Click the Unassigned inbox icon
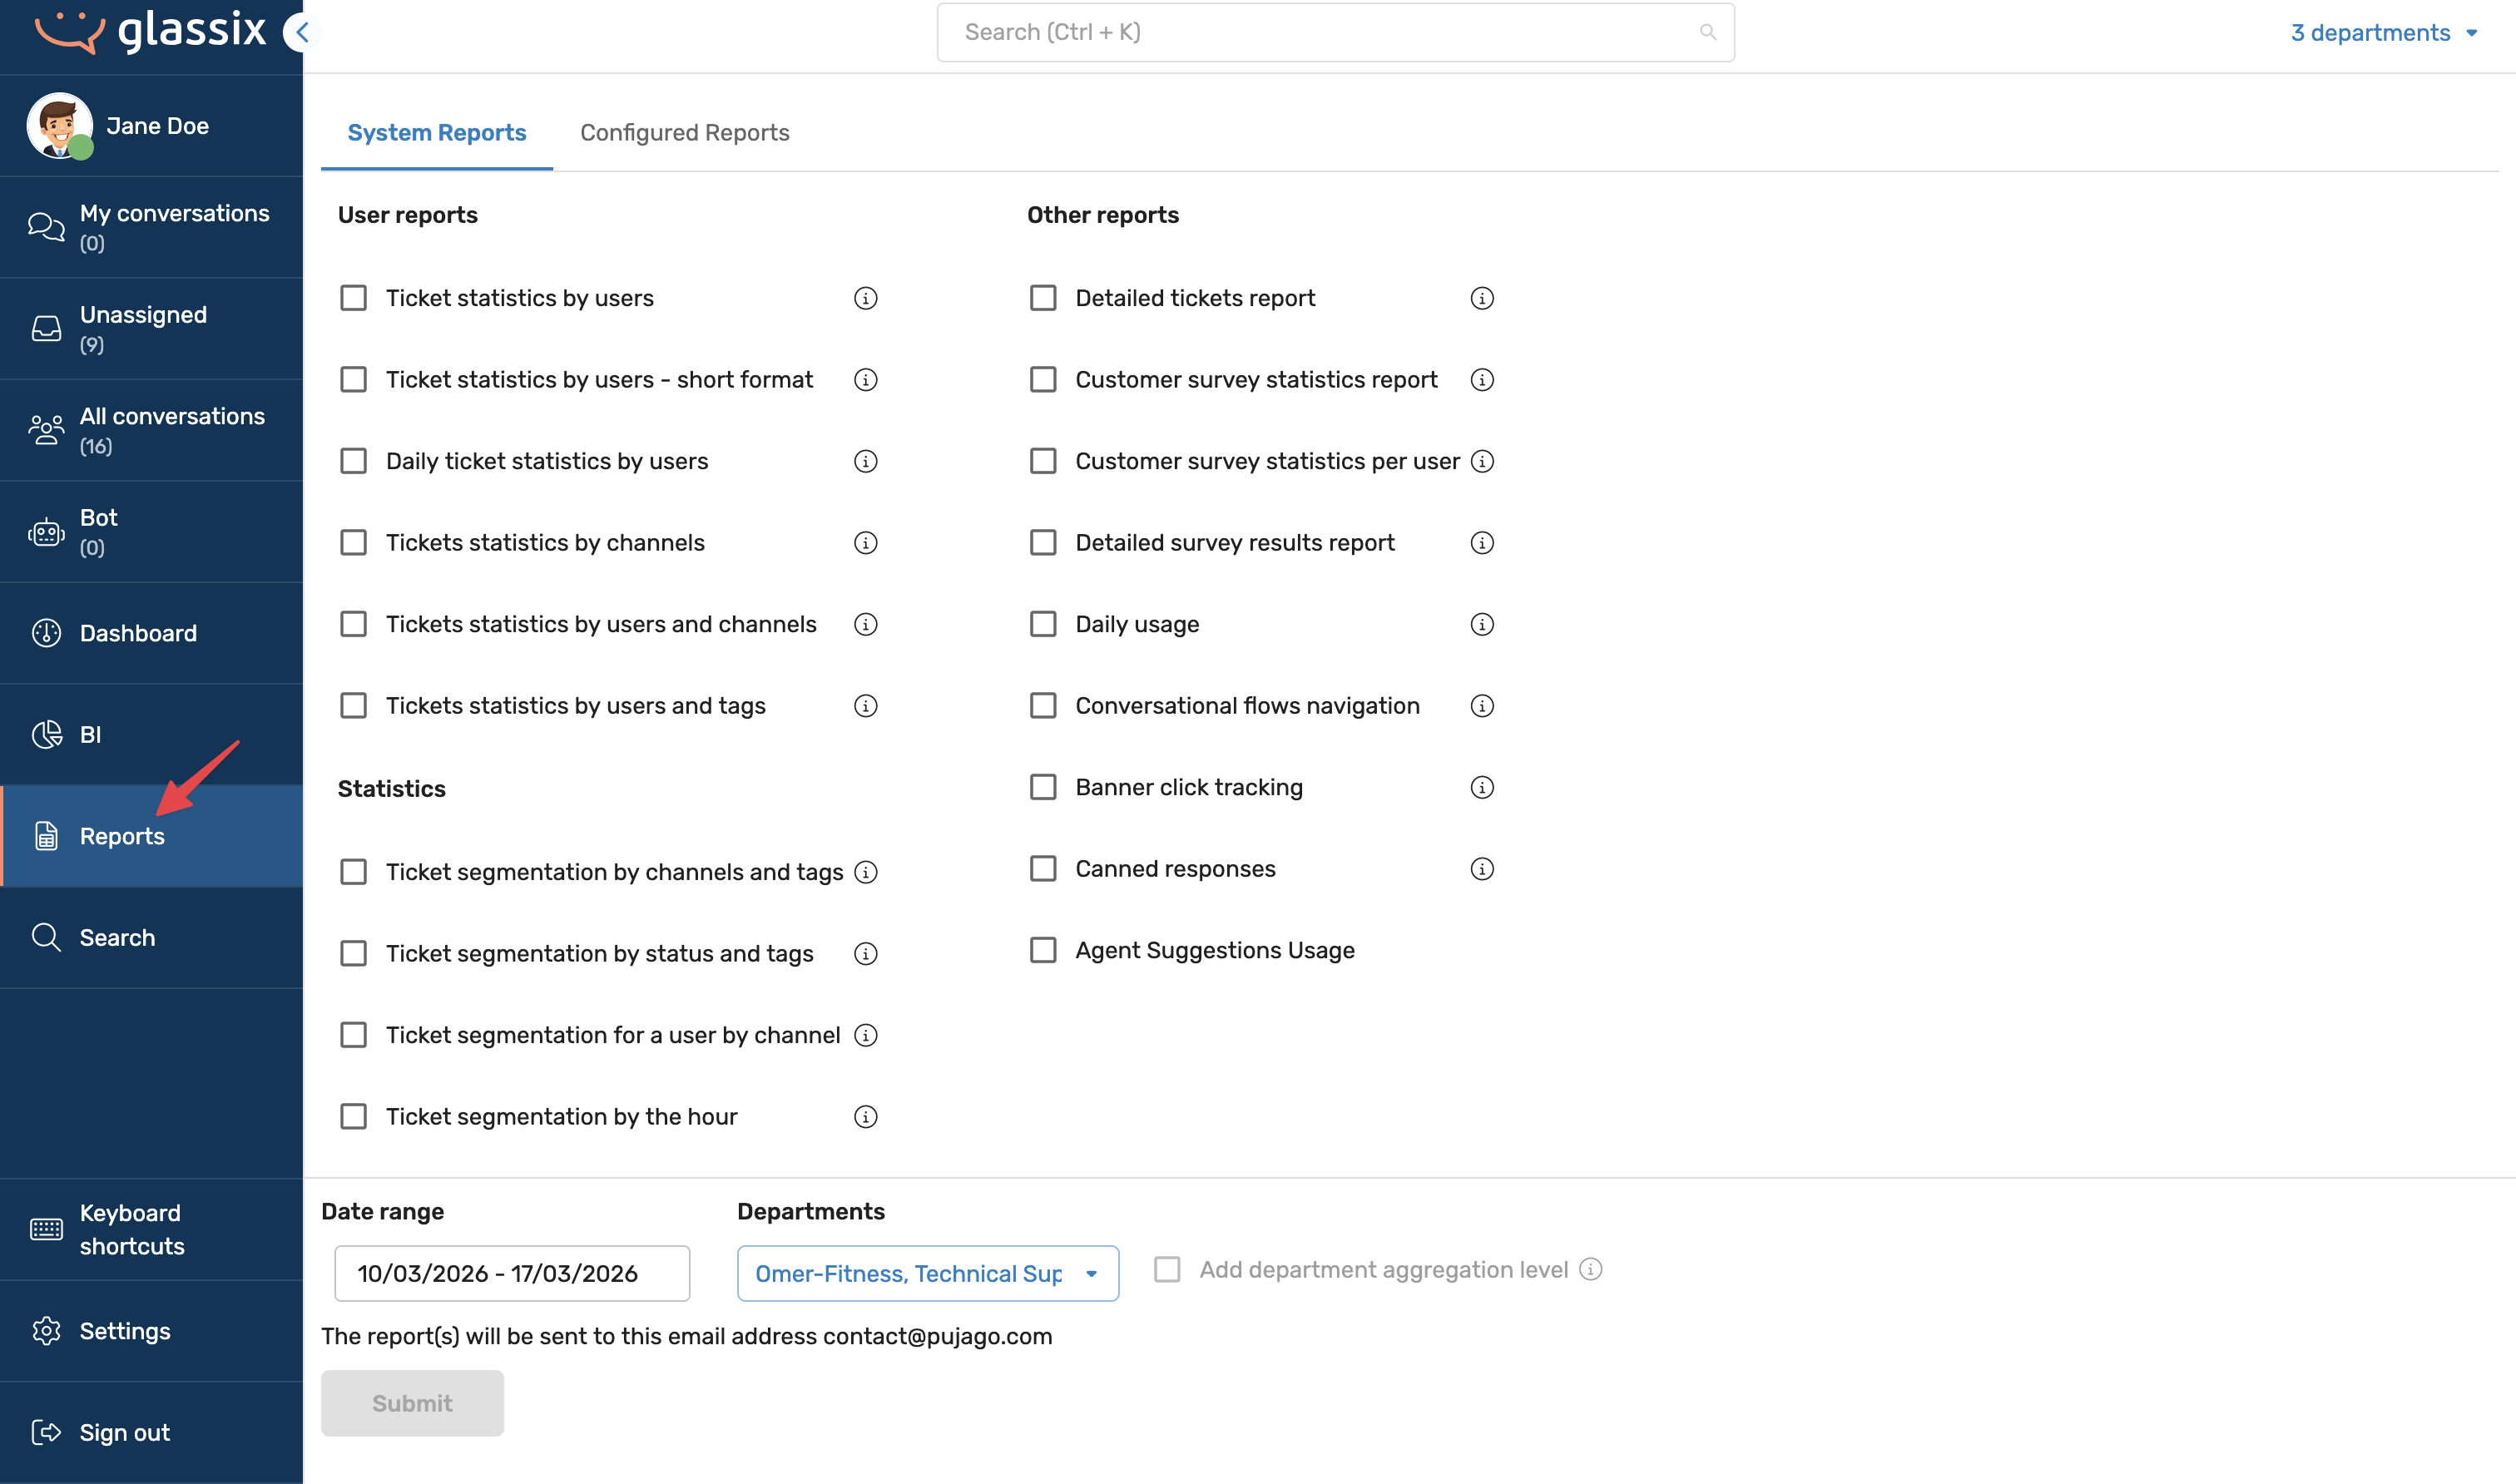 tap(46, 328)
